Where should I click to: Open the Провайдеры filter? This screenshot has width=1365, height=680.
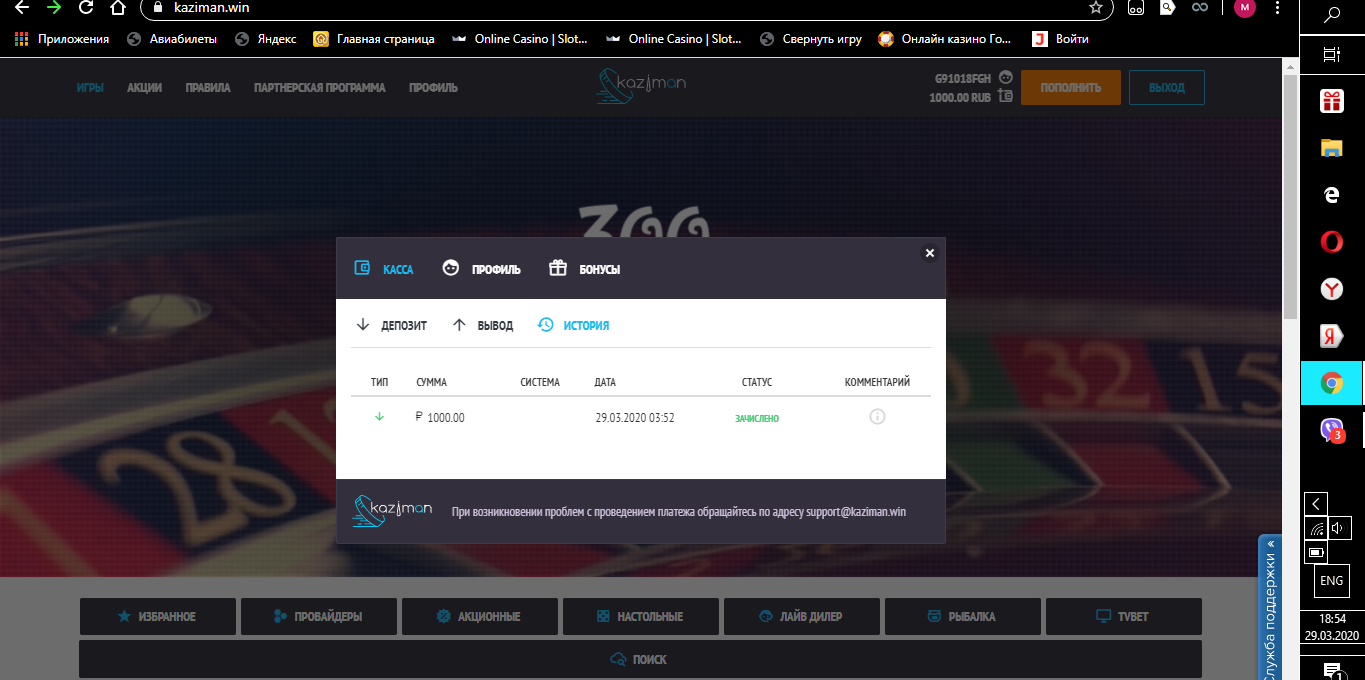(x=319, y=617)
